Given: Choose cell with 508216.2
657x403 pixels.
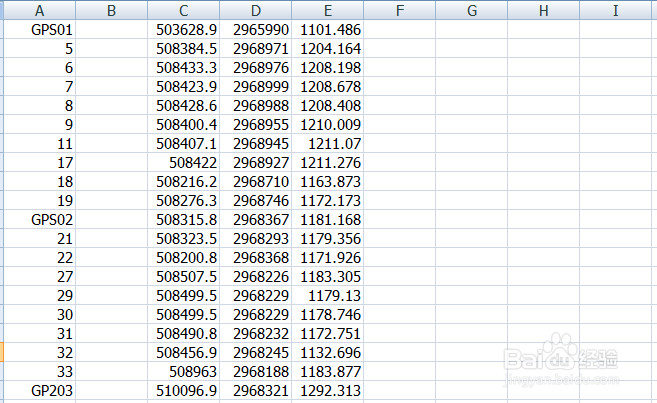Looking at the screenshot, I should [184, 181].
